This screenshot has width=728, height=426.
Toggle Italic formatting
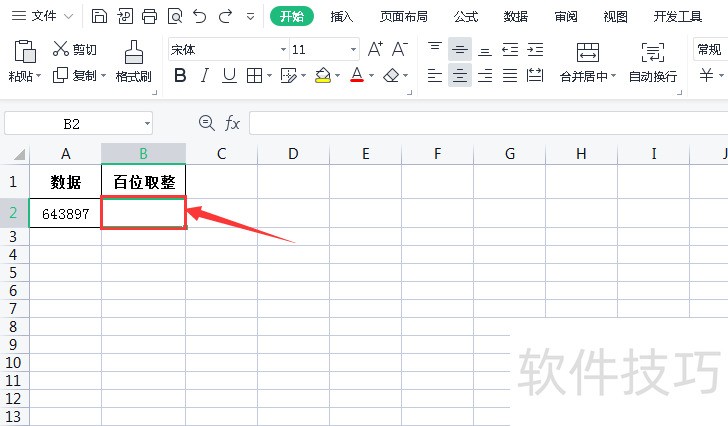204,75
